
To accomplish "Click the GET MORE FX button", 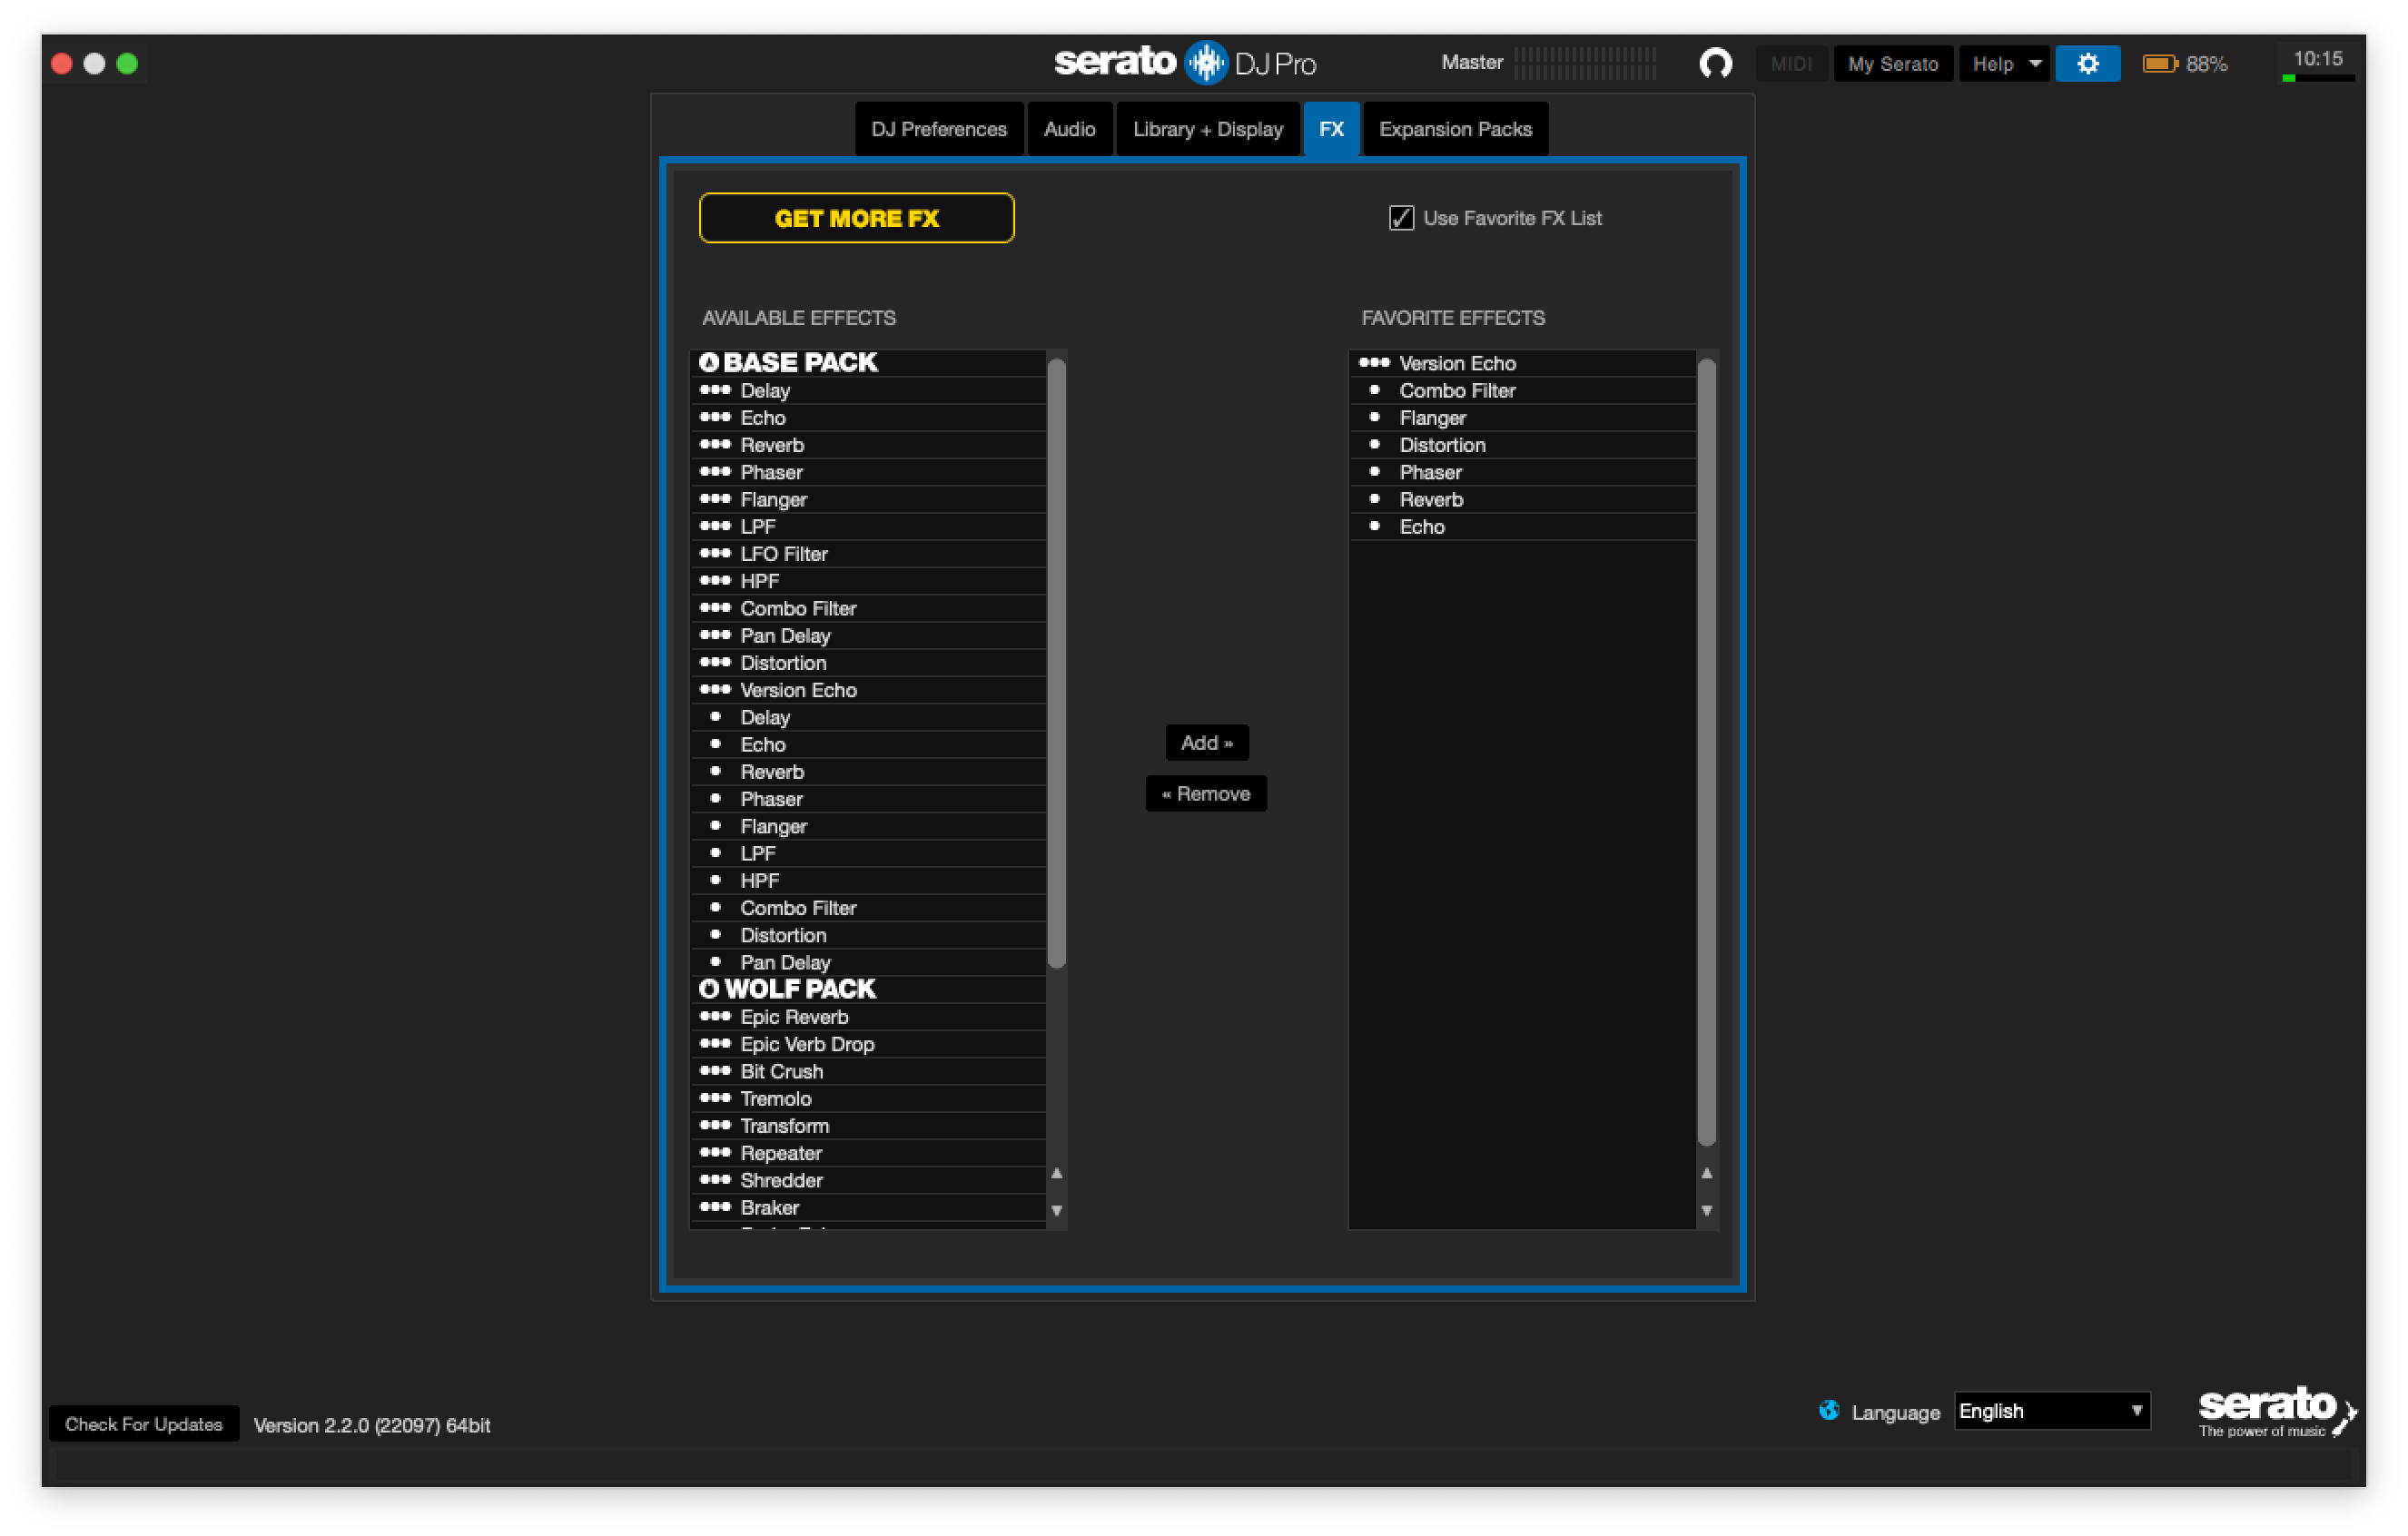I will point(857,218).
